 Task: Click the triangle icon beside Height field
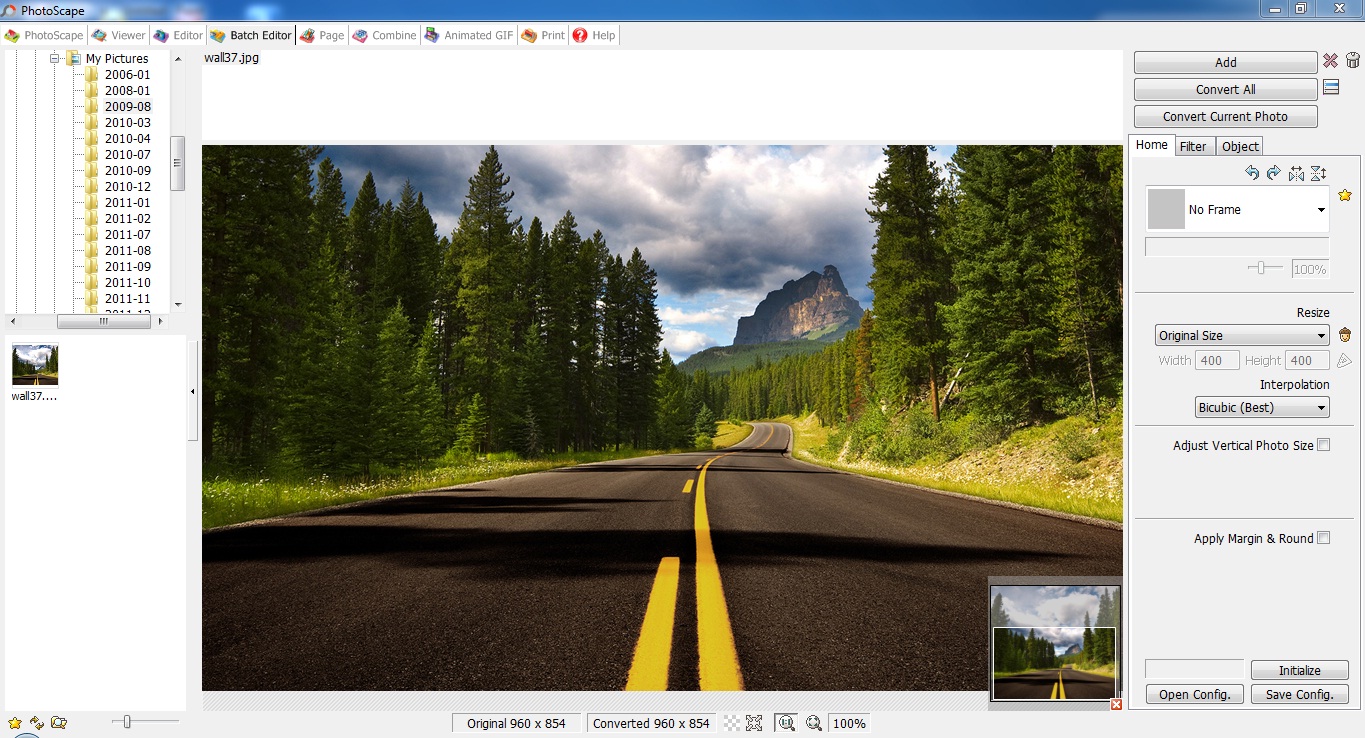1345,360
